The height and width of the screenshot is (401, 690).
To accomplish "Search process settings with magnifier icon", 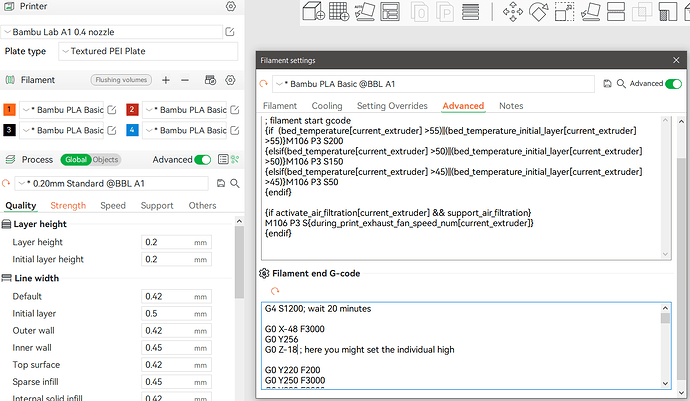I will pos(235,184).
